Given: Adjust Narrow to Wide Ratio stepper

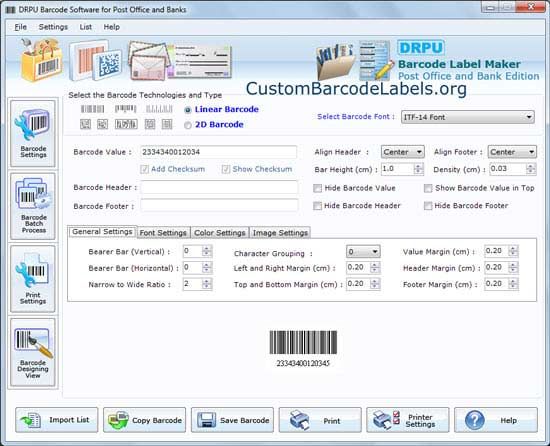Looking at the screenshot, I should [207, 284].
